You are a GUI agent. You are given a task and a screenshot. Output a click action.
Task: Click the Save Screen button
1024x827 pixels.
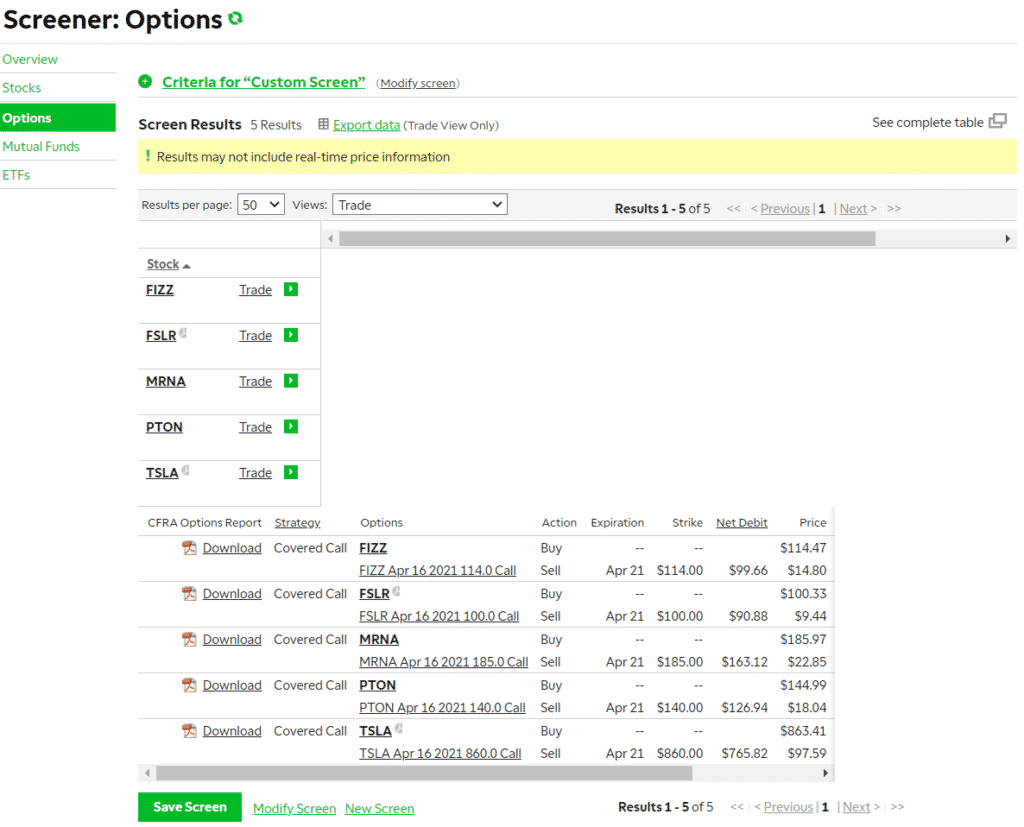[189, 806]
